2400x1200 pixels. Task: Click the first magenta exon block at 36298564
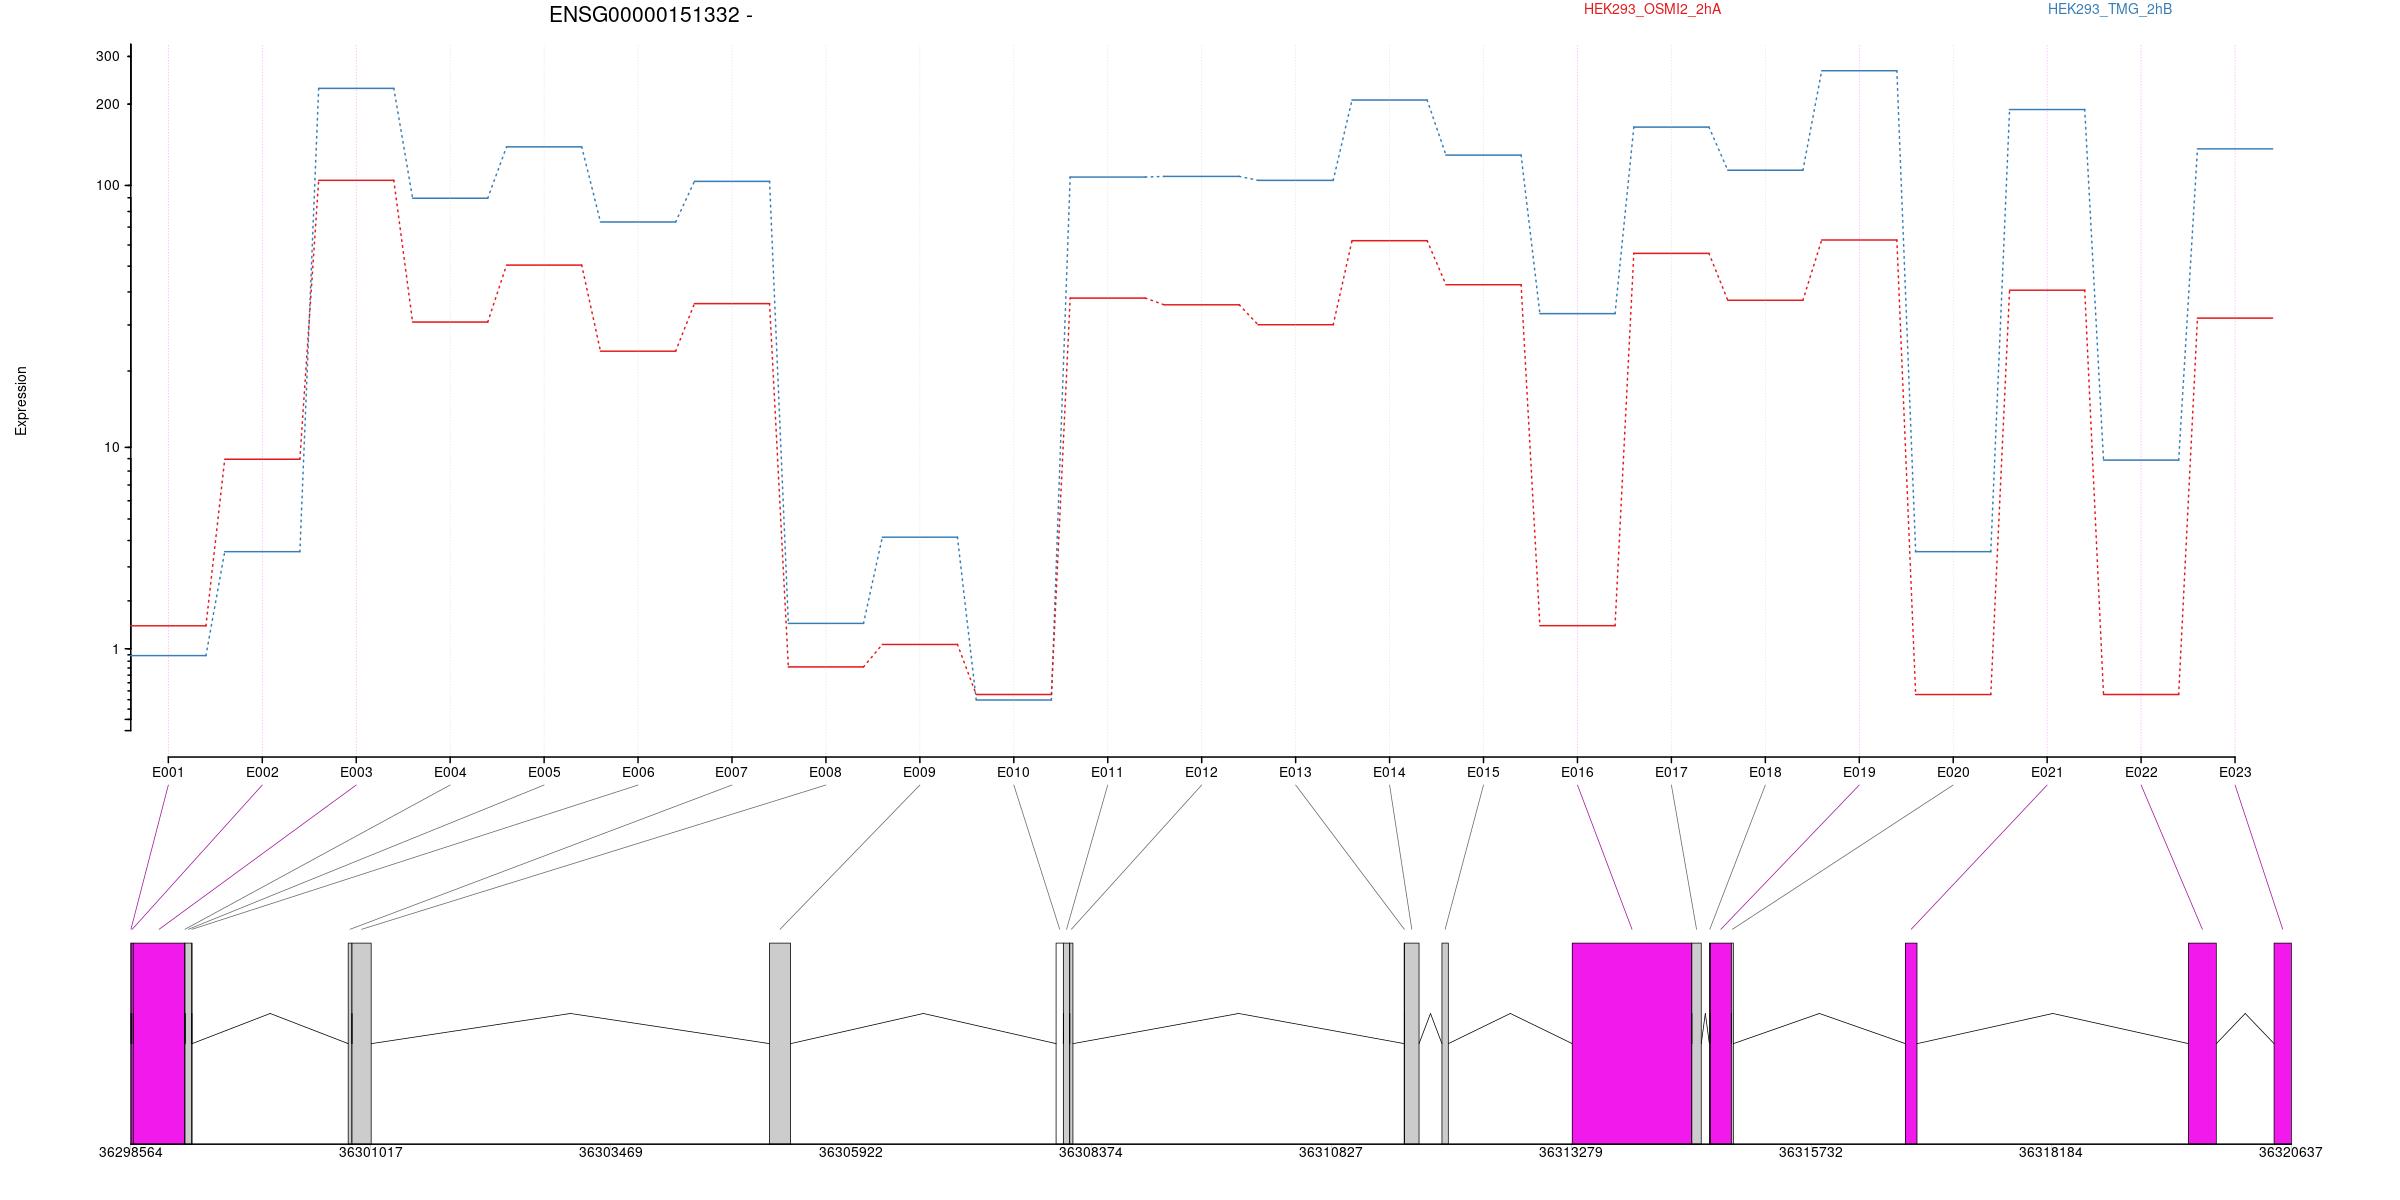(158, 1043)
